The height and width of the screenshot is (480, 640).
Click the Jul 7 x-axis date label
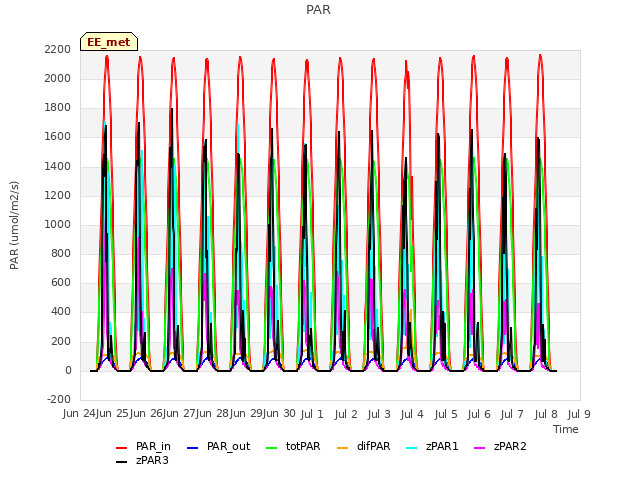(x=512, y=414)
